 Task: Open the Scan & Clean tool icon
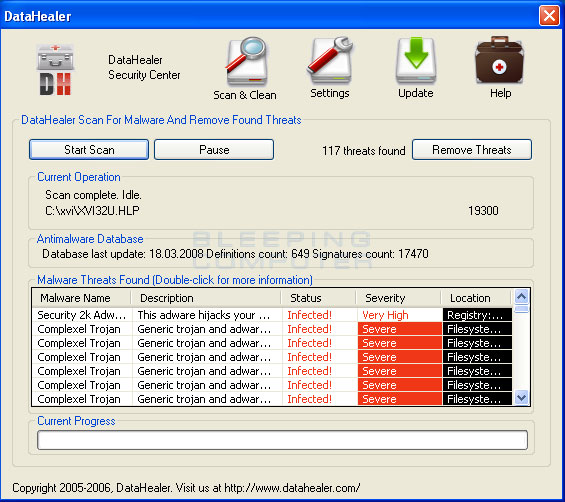point(247,60)
